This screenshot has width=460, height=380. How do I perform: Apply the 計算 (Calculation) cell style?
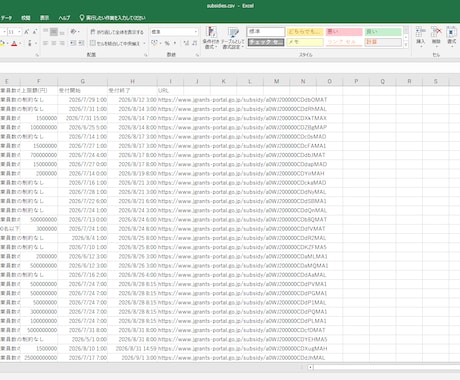click(383, 42)
